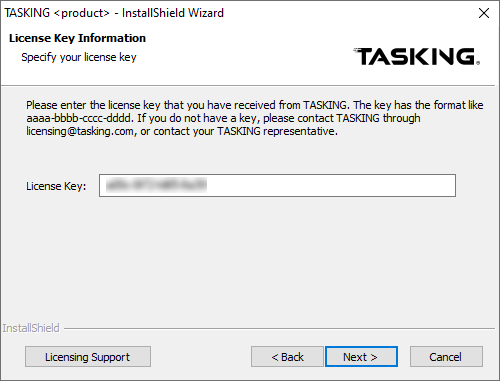500x381 pixels.
Task: Click the <product> placeholder in window title
Action: tap(82, 13)
